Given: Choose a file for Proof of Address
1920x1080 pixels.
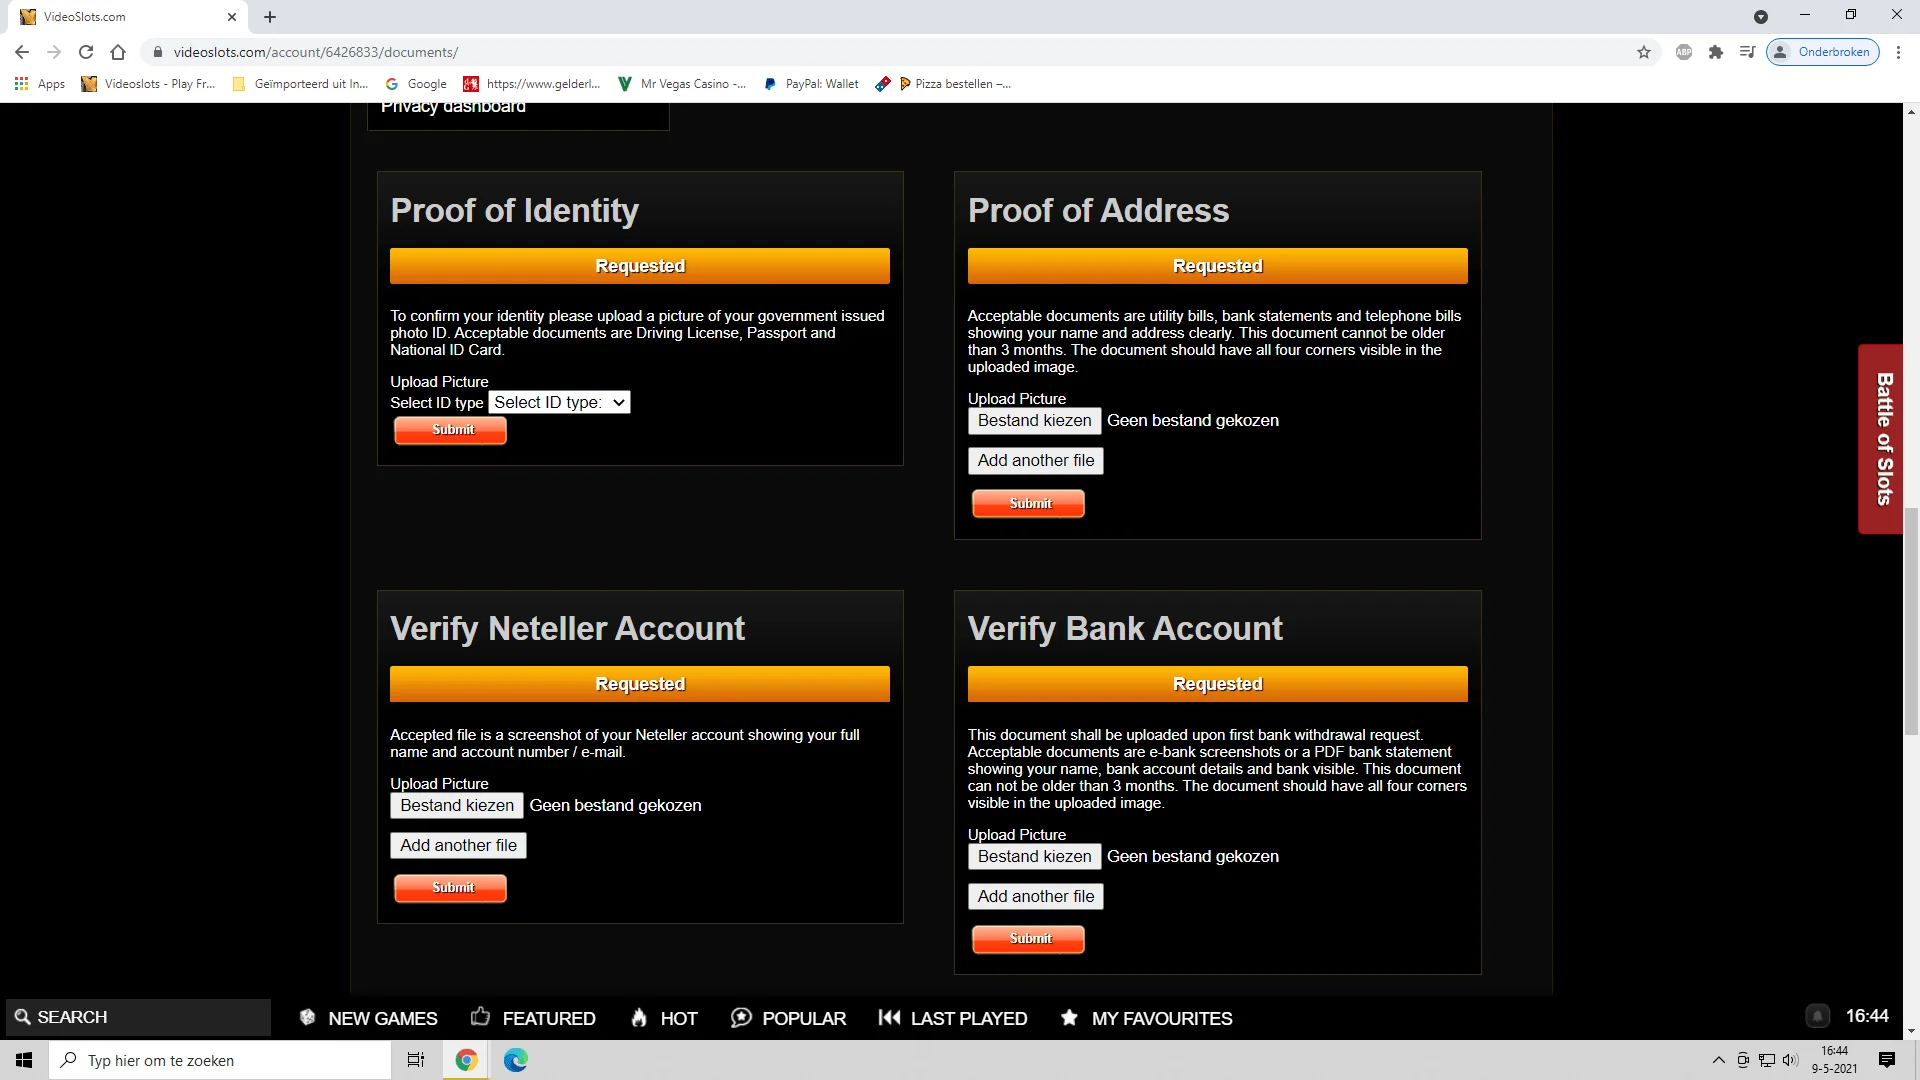Looking at the screenshot, I should point(1034,421).
